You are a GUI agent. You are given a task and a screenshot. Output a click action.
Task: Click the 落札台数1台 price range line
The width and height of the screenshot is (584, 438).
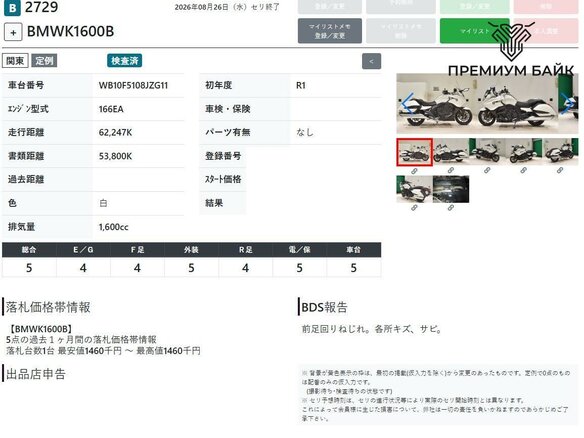(x=103, y=351)
